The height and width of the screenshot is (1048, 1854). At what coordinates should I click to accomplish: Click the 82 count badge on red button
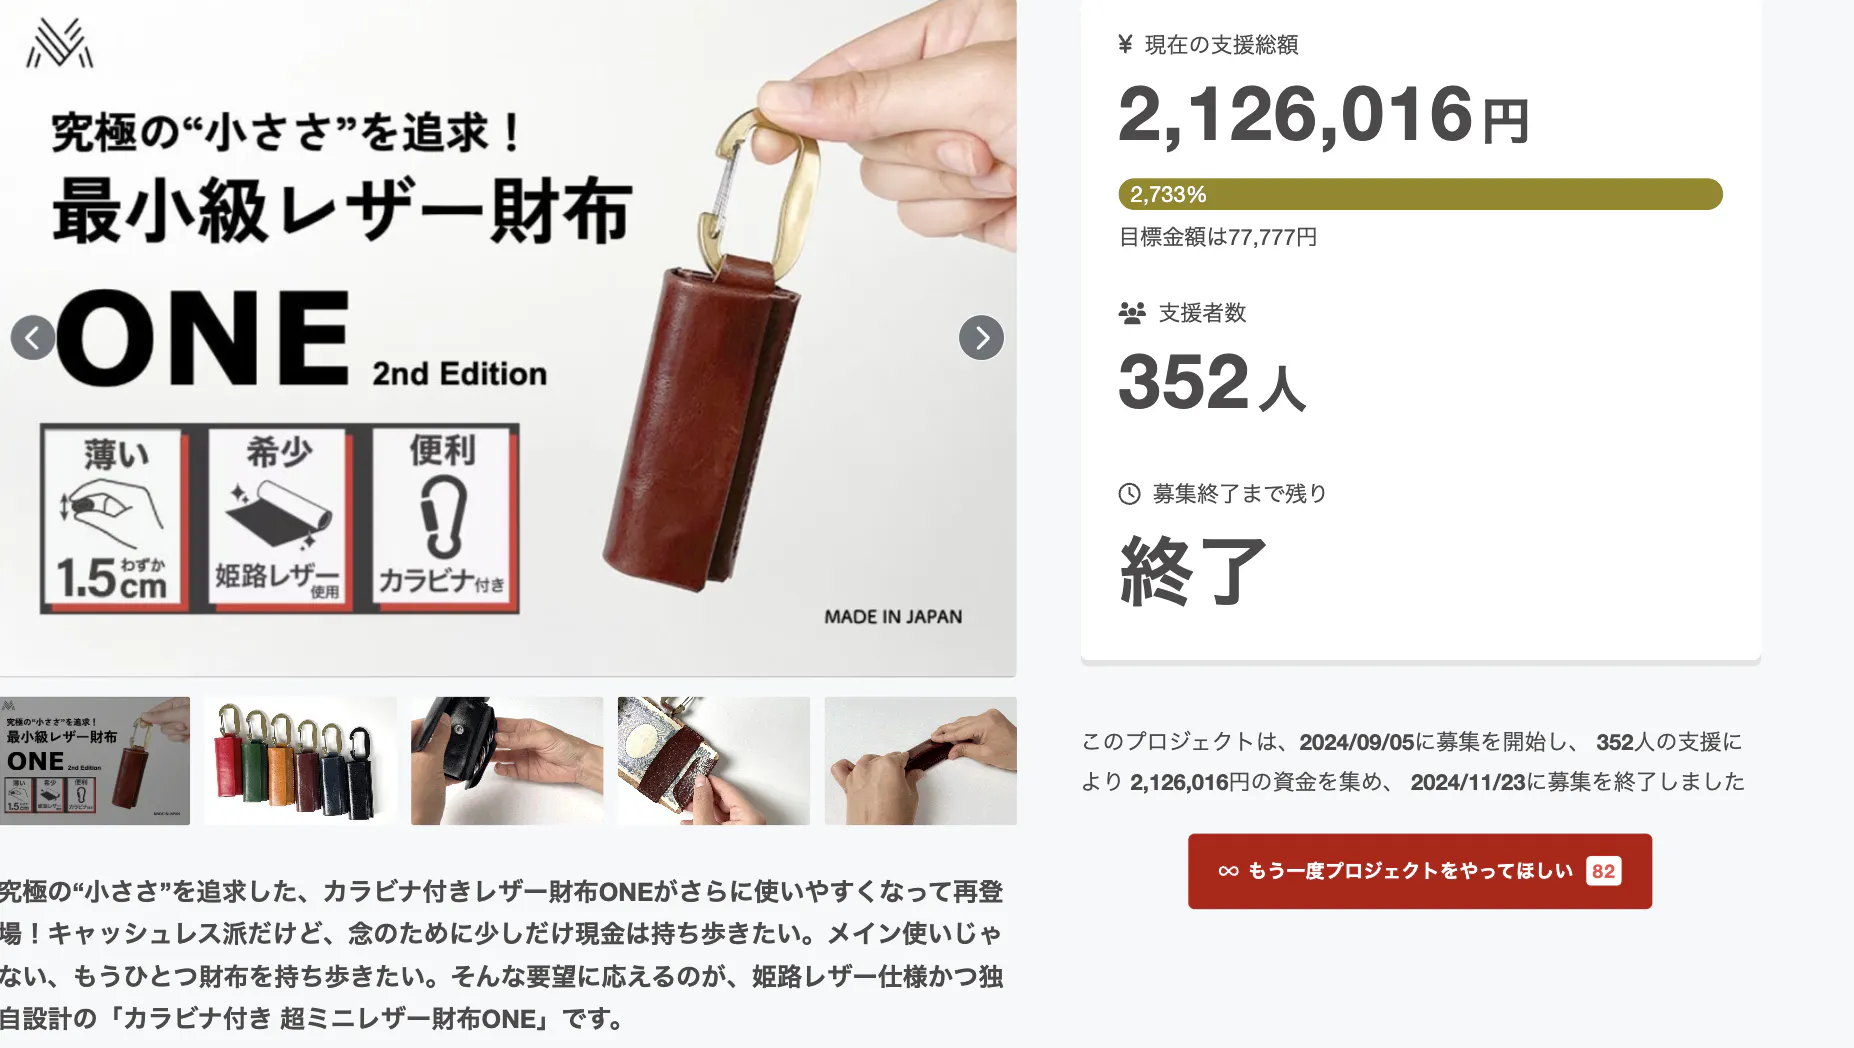click(x=1603, y=871)
